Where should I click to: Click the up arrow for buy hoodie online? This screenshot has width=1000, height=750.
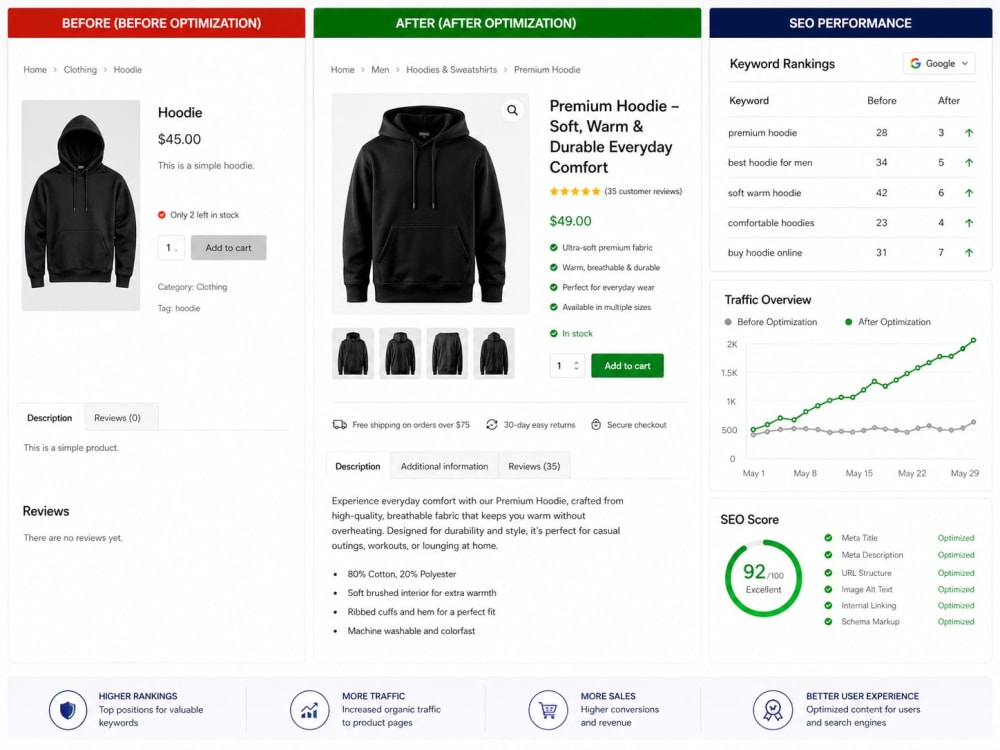pos(969,253)
